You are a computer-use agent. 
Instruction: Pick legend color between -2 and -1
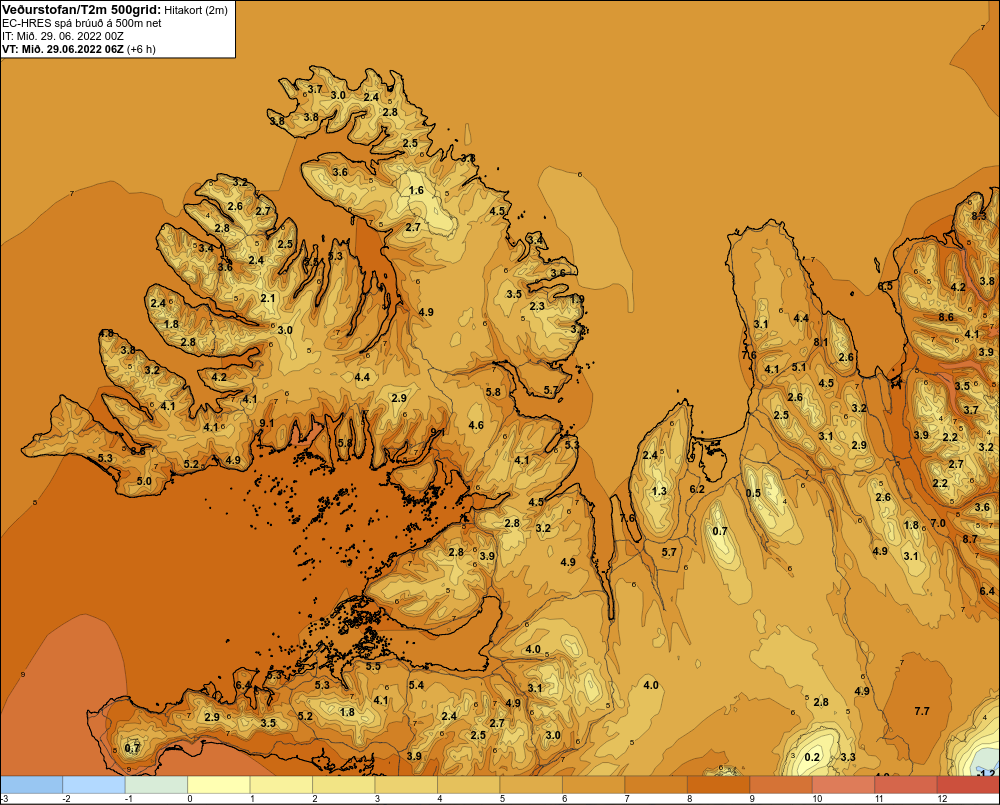(94, 784)
